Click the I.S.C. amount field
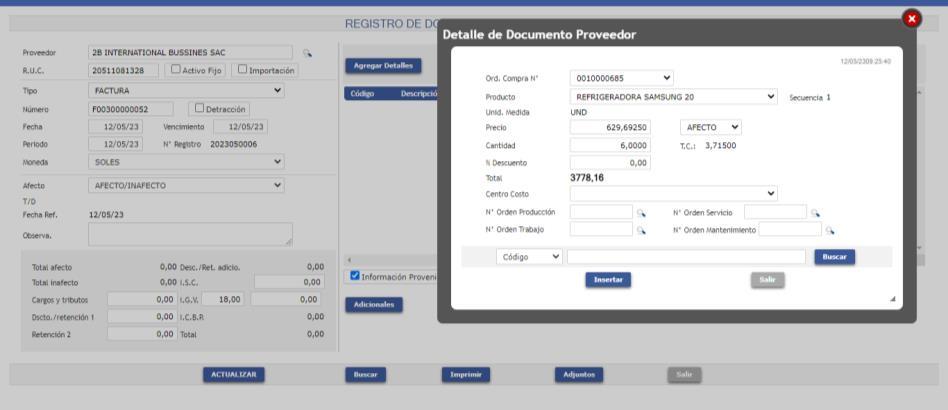Screen dimensions: 948x410 tap(289, 282)
